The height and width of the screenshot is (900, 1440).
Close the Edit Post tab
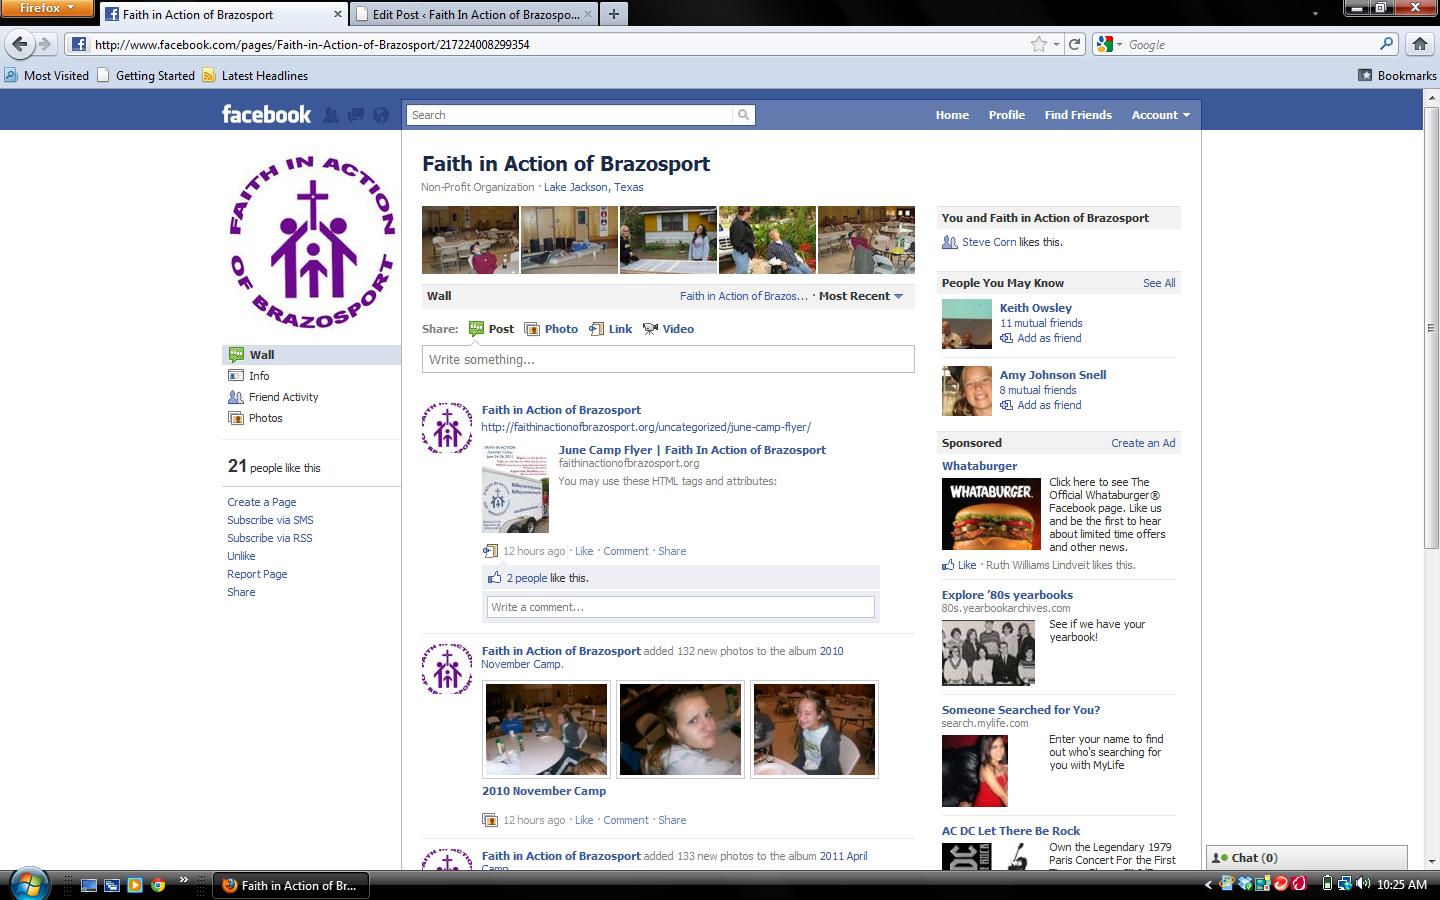tap(588, 14)
